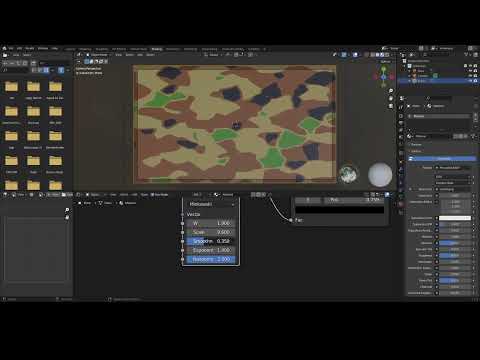Select the Material slot in the properties list
Screen dimensions: 480x360
pyautogui.click(x=438, y=116)
